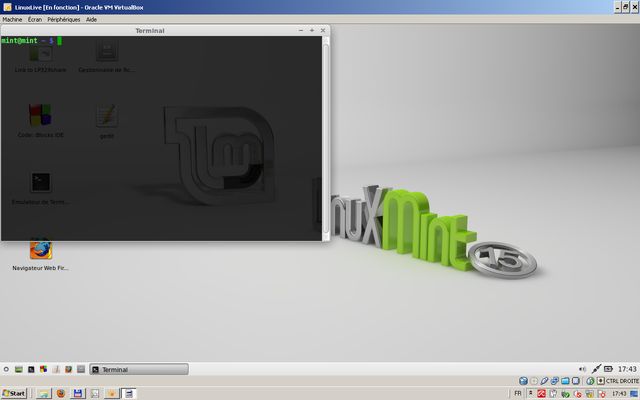Open the Mint panel menu button

pyautogui.click(x=6, y=369)
